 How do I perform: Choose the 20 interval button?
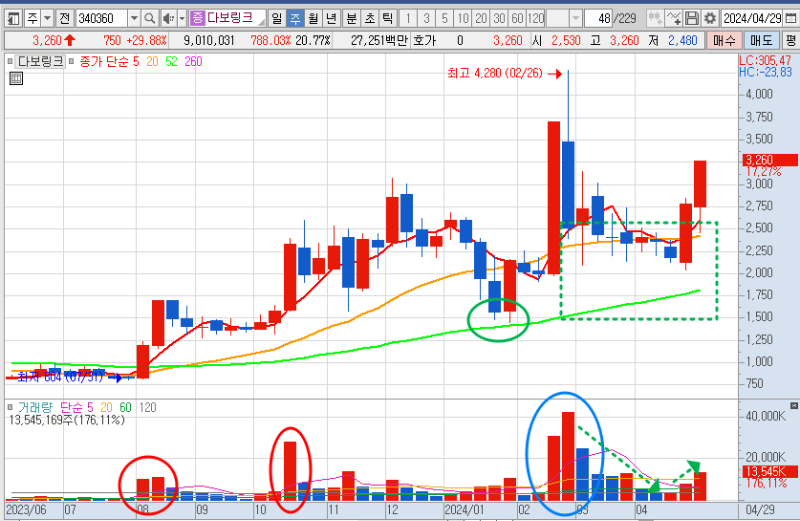coord(481,19)
